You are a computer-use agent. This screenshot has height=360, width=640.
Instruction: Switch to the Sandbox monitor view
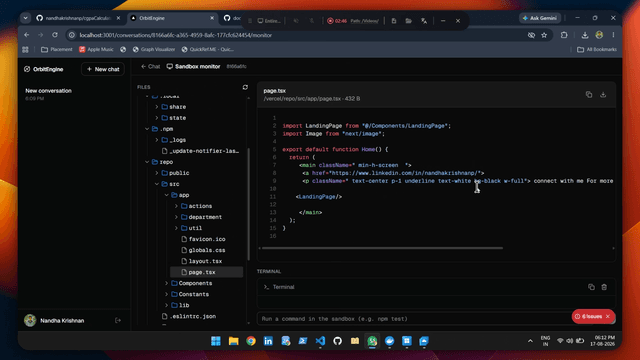point(193,66)
